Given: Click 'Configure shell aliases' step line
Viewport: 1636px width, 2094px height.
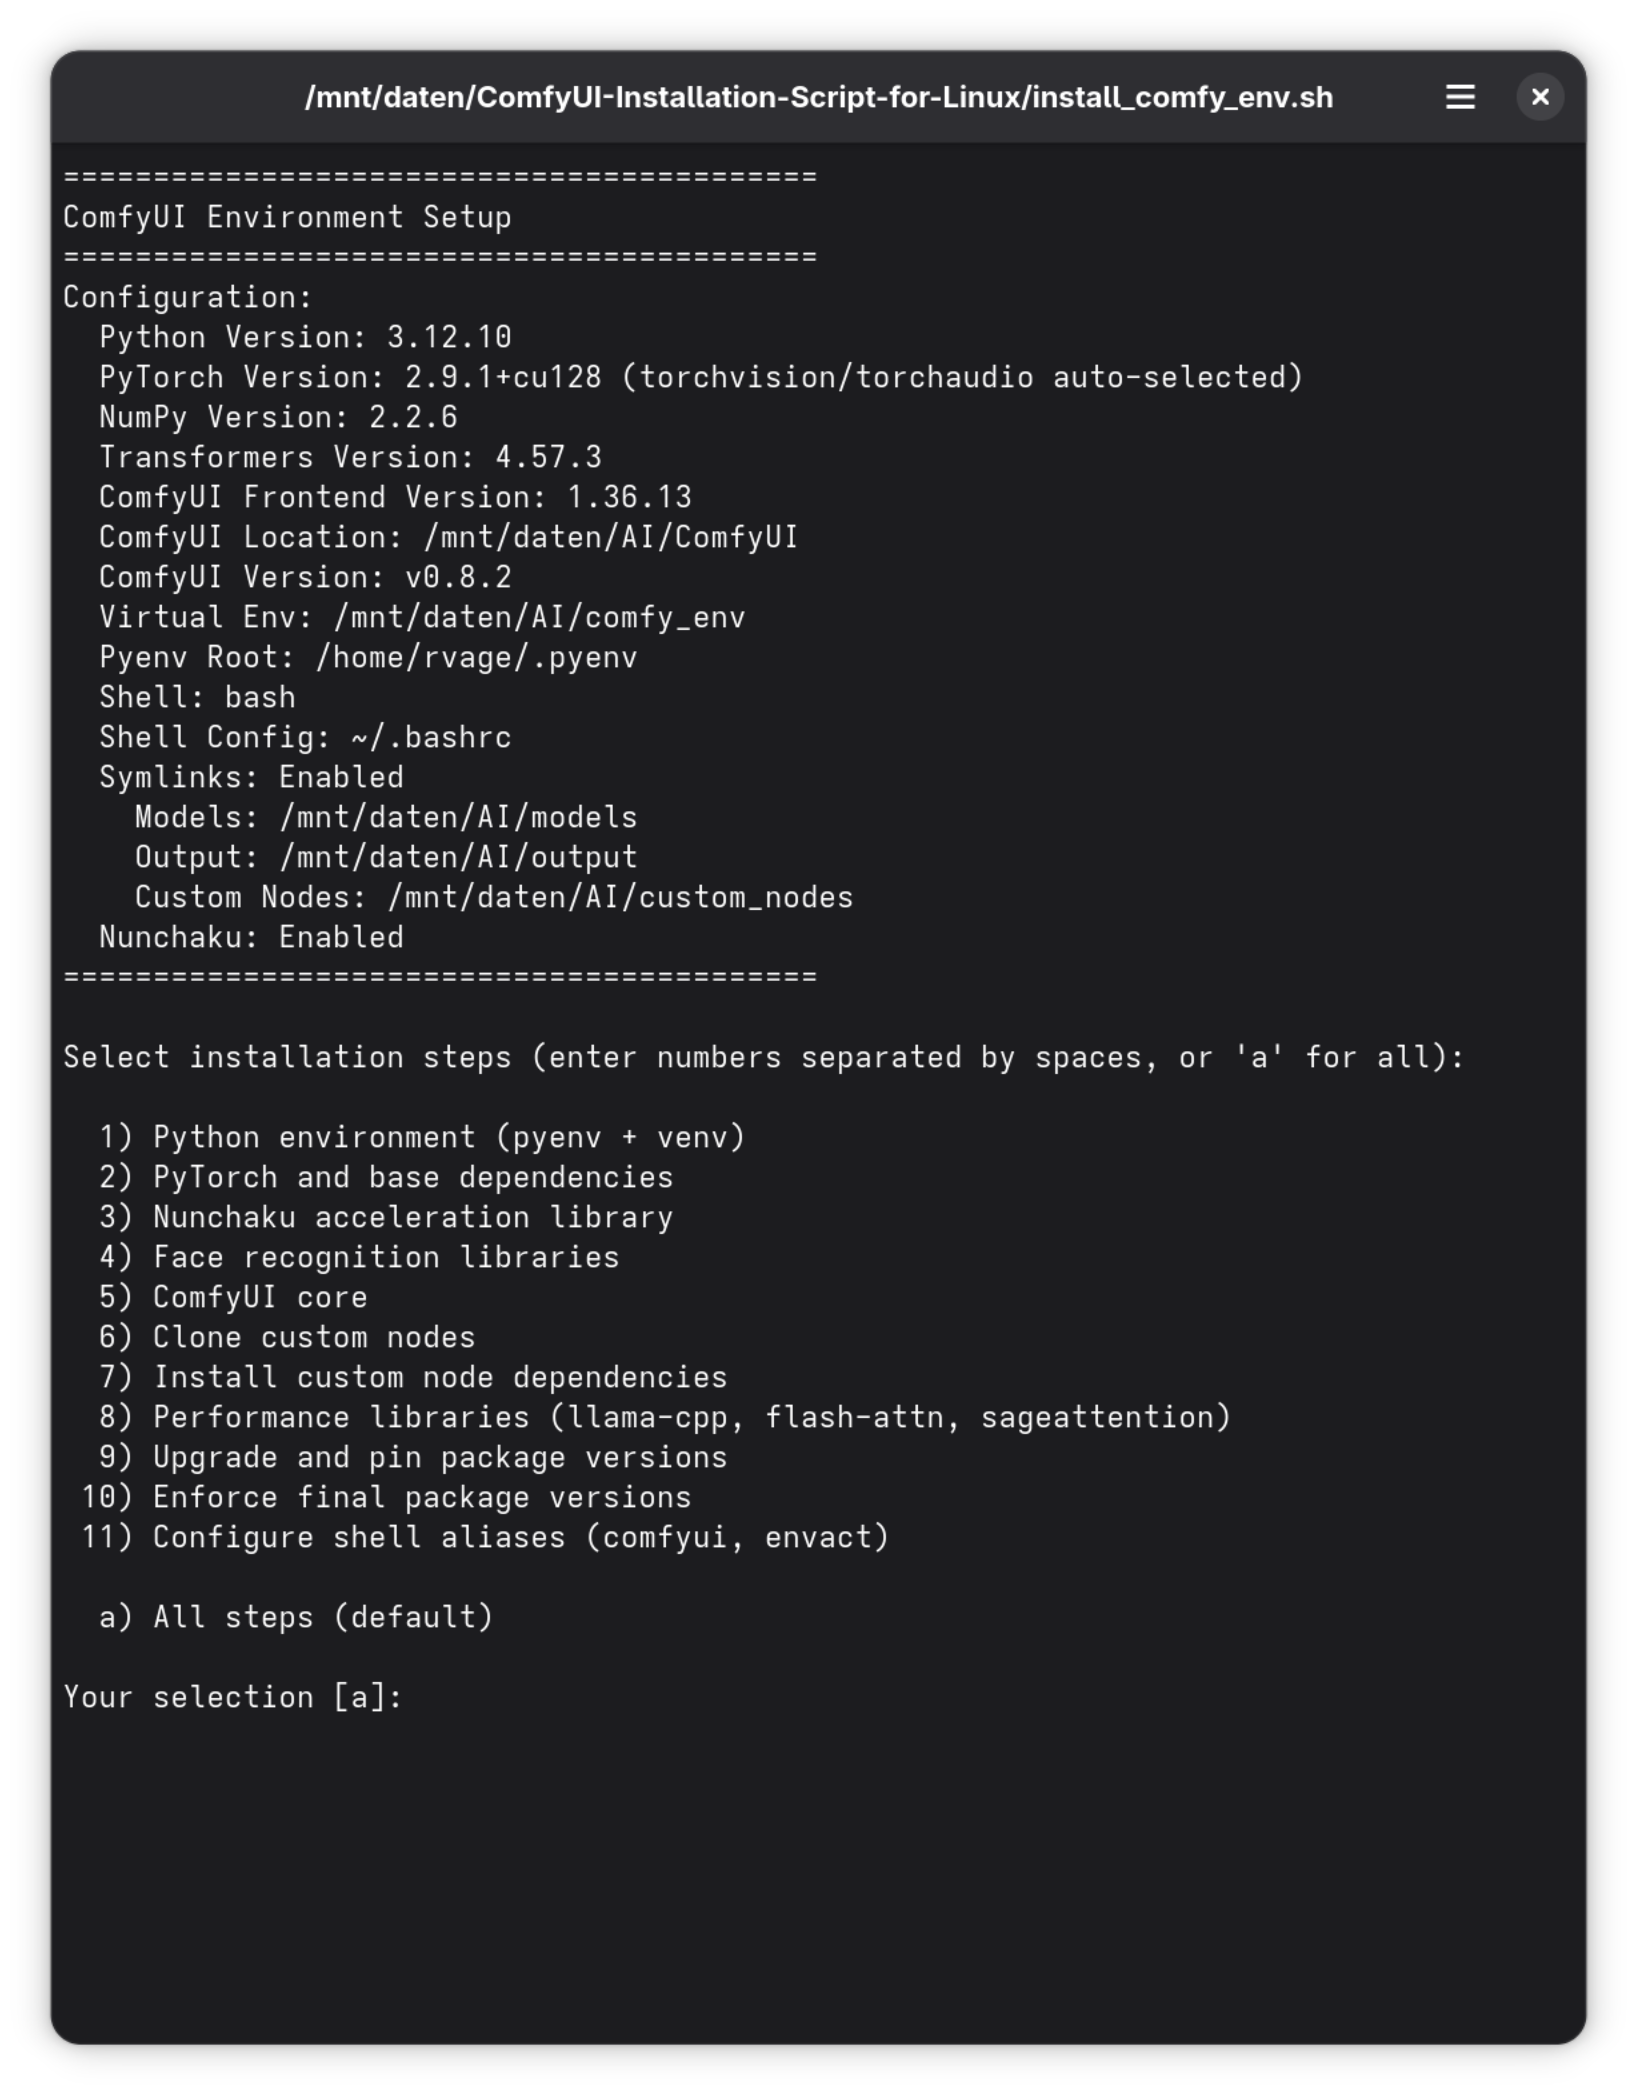Looking at the screenshot, I should (x=485, y=1537).
